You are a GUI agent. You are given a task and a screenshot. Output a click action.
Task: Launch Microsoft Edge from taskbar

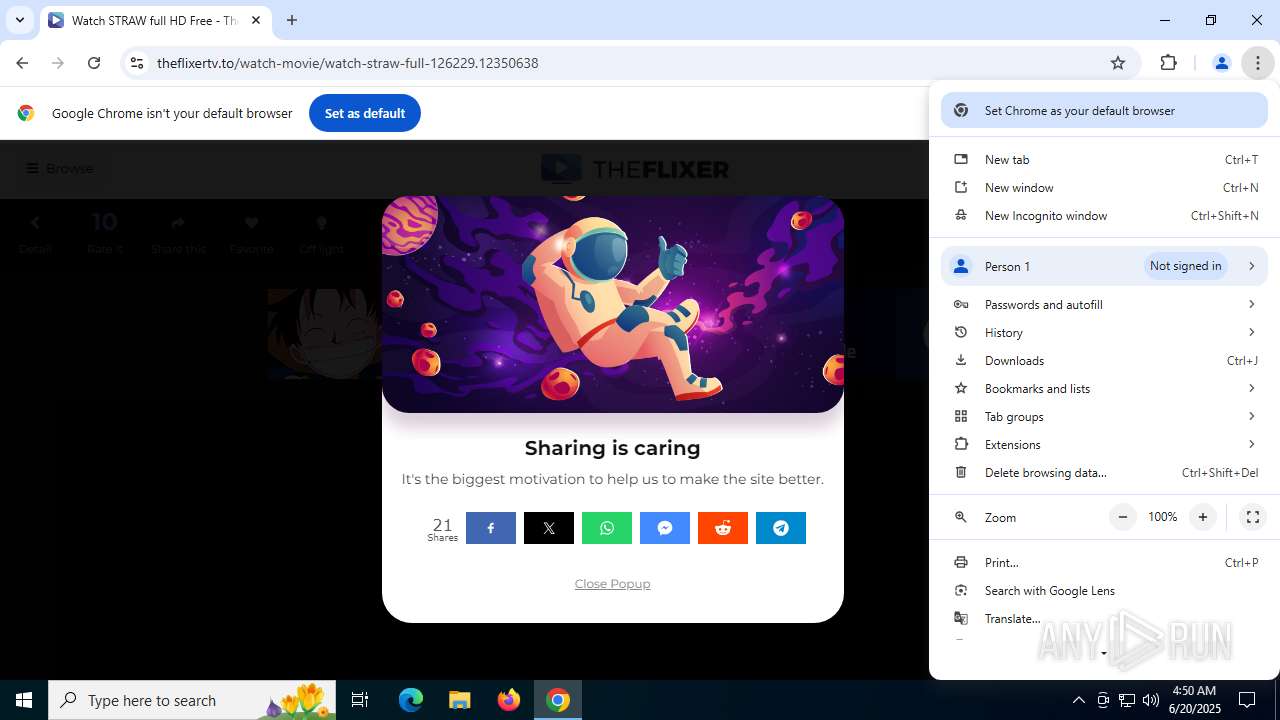pos(411,700)
